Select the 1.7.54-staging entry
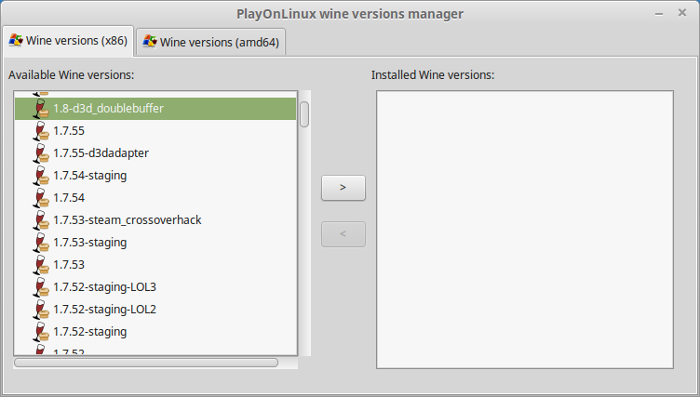Screen dimensions: 700x397 click(155, 176)
